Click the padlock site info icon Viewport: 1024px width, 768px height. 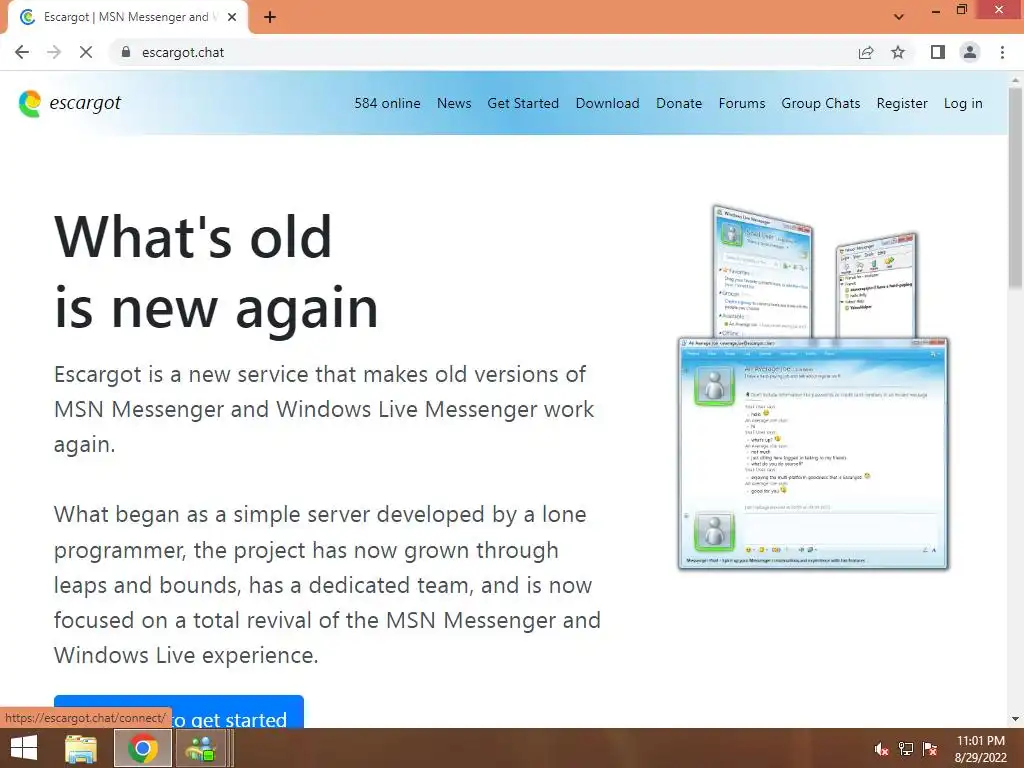[x=126, y=52]
